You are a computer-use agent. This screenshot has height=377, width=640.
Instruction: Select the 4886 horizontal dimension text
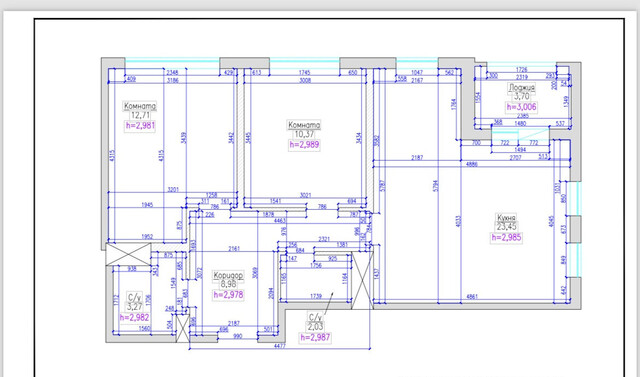click(472, 164)
